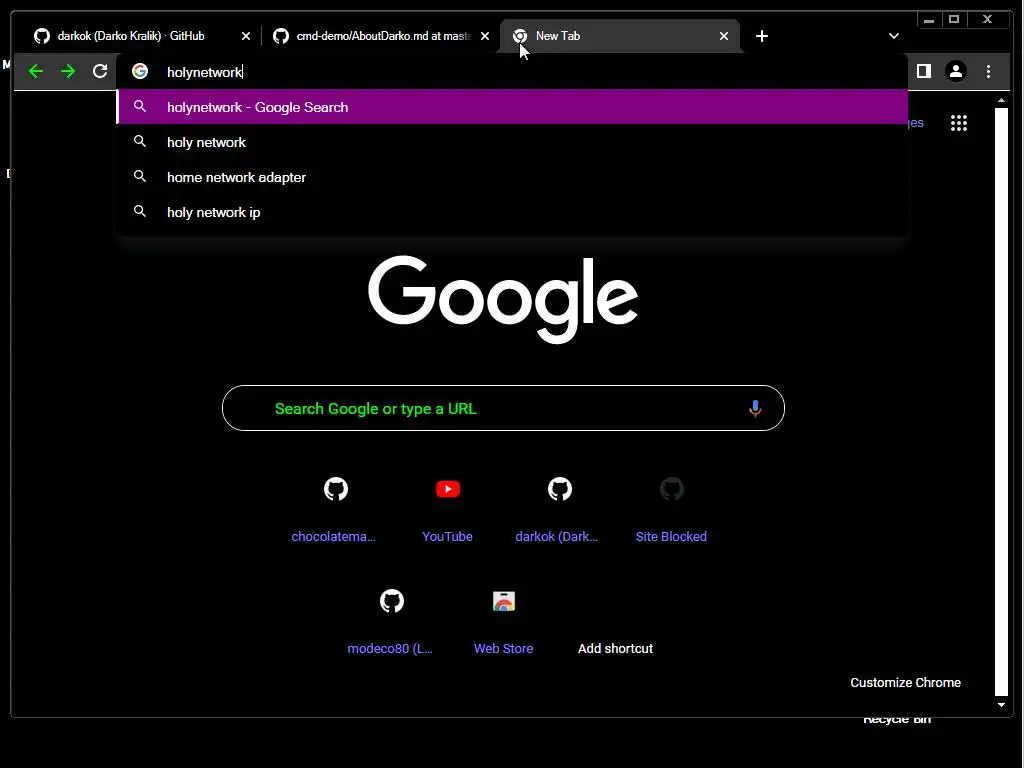Image resolution: width=1024 pixels, height=768 pixels.
Task: Open the Chrome profile avatar
Action: click(x=955, y=71)
